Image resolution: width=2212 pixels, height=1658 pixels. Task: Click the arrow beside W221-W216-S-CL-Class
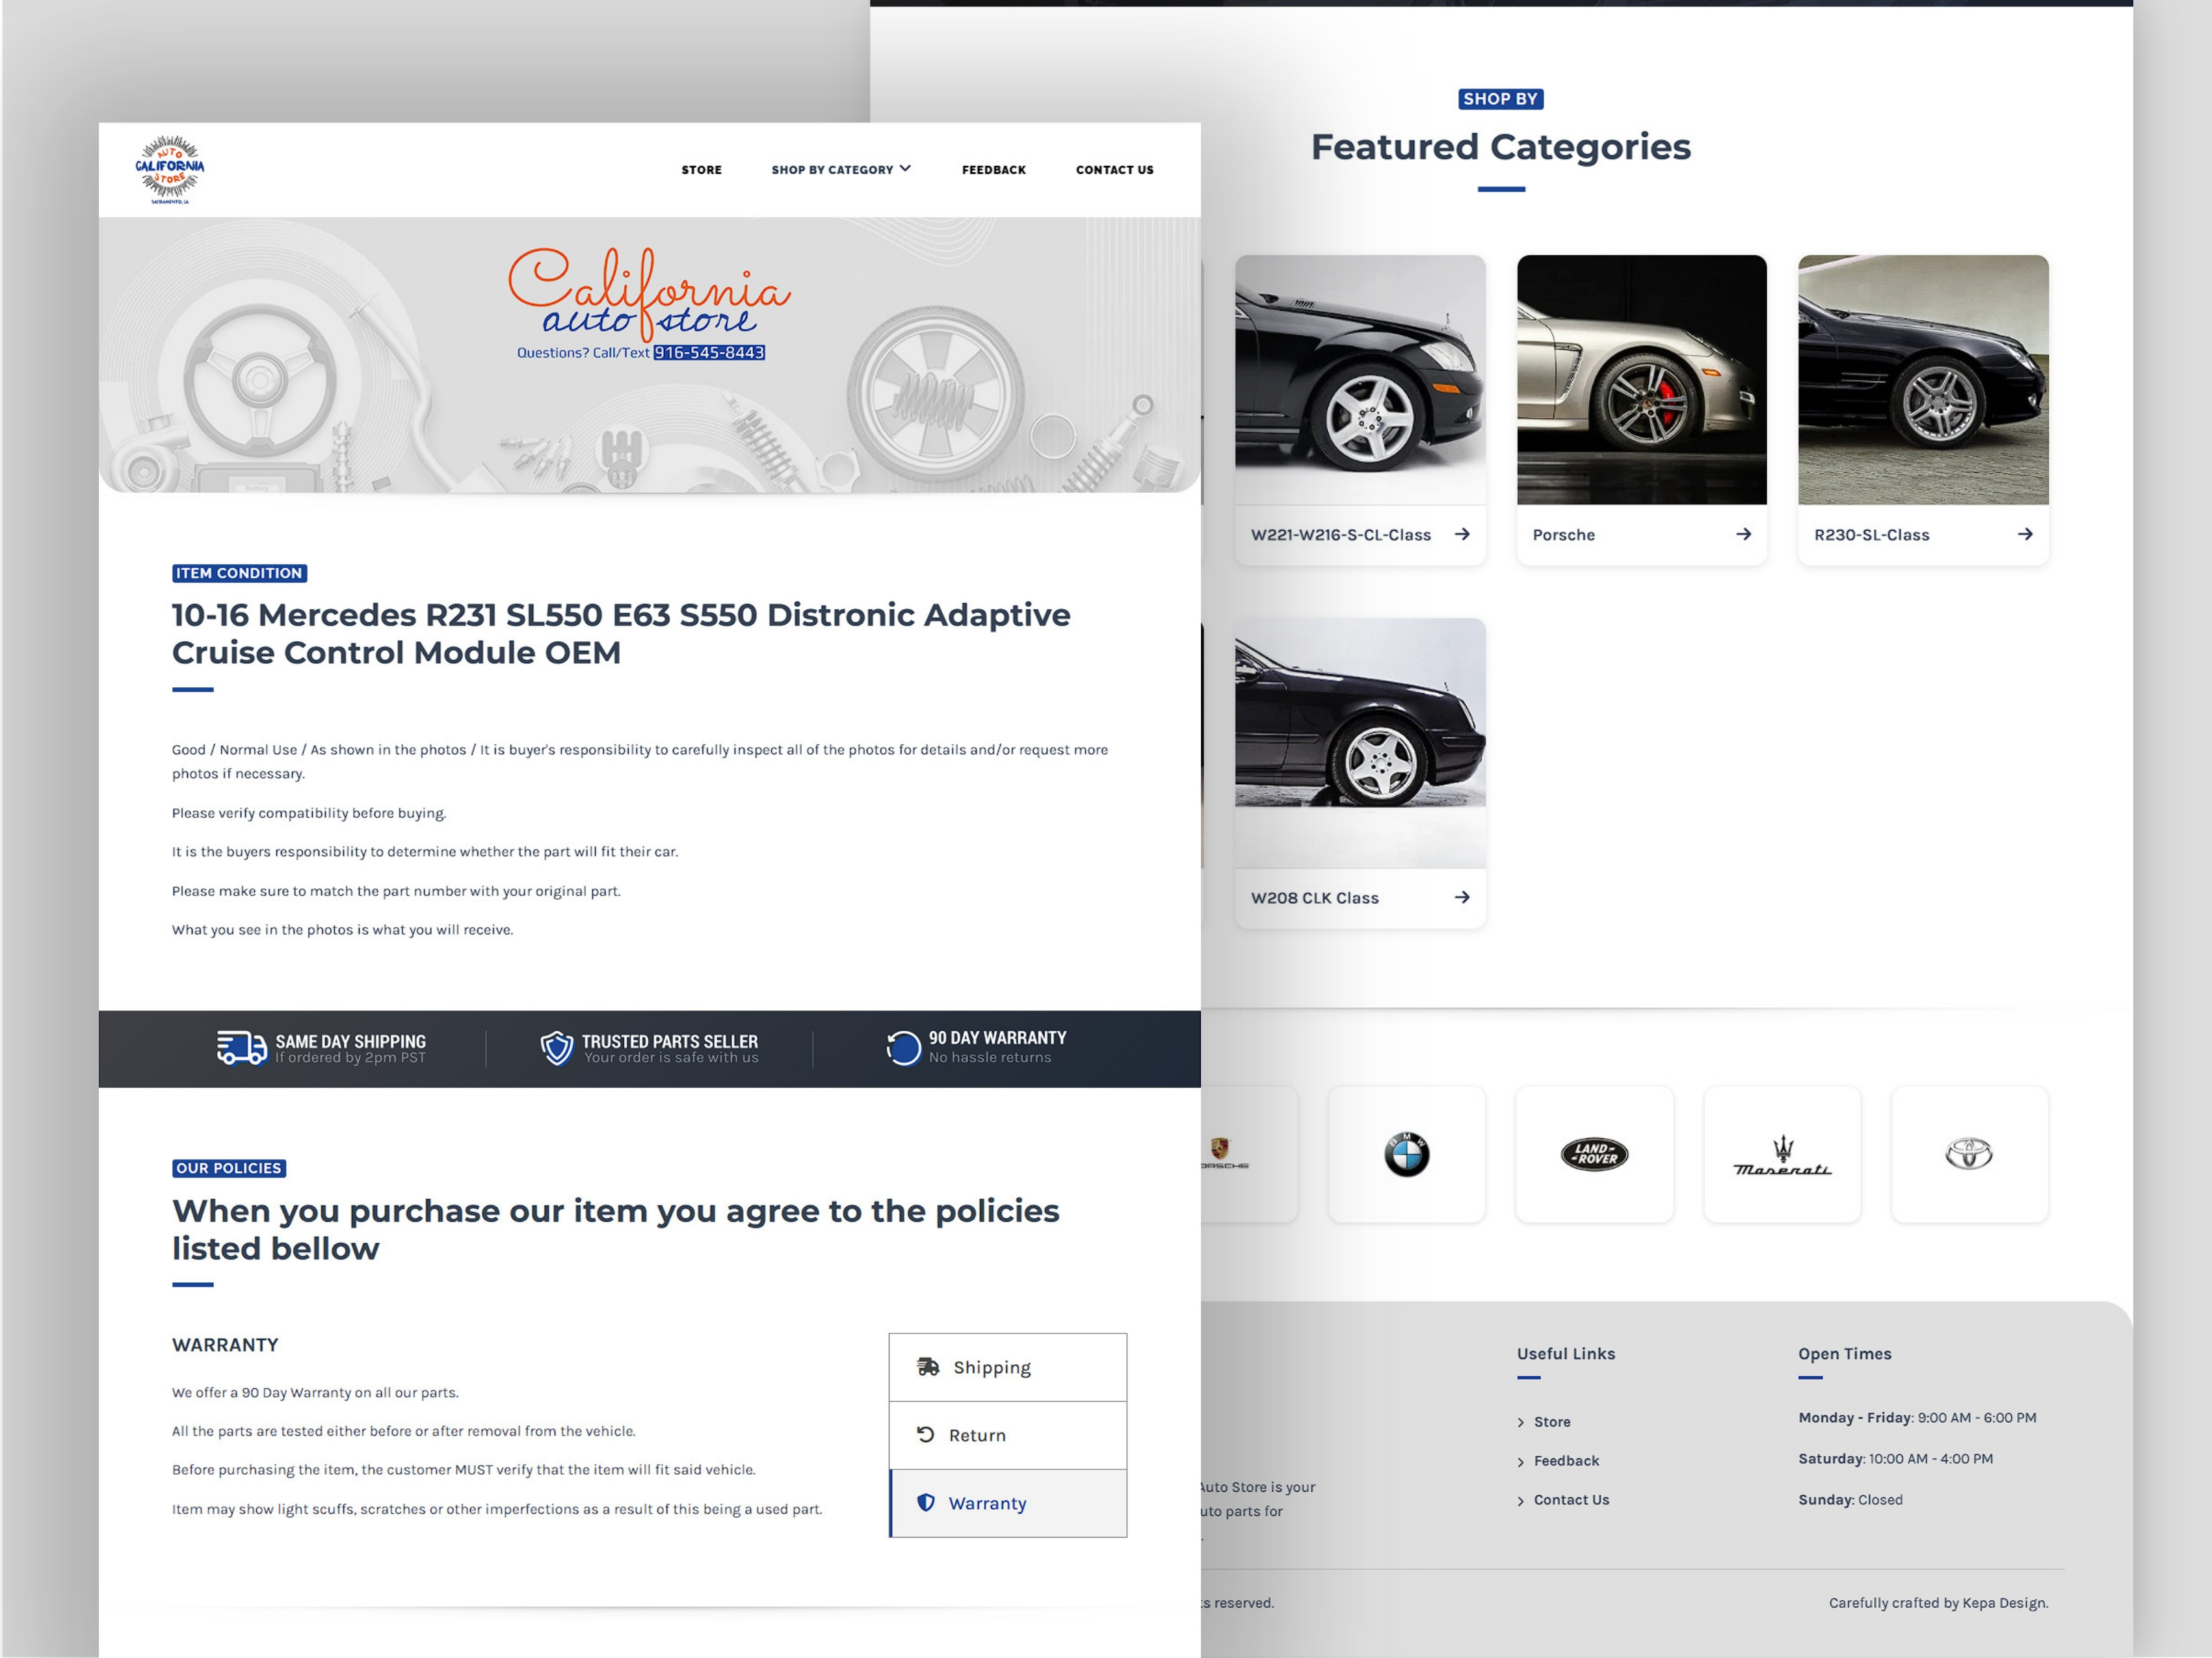[1462, 534]
